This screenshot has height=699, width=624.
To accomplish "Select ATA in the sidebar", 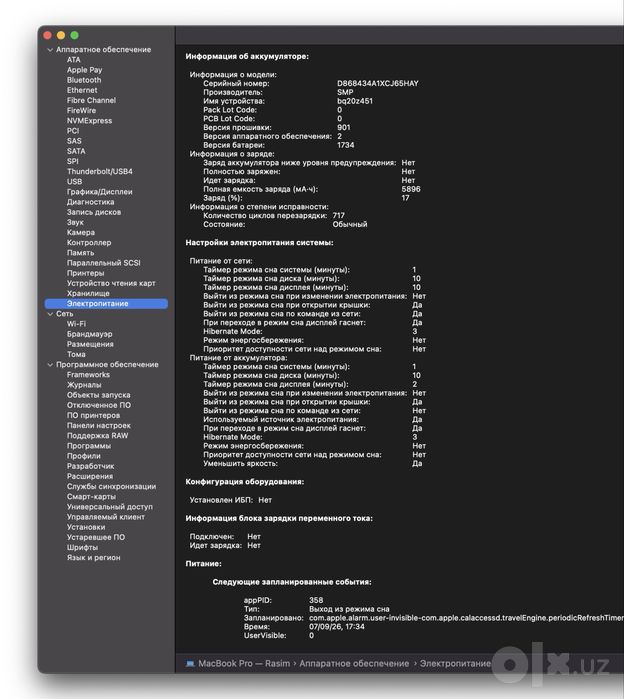I will tap(74, 60).
